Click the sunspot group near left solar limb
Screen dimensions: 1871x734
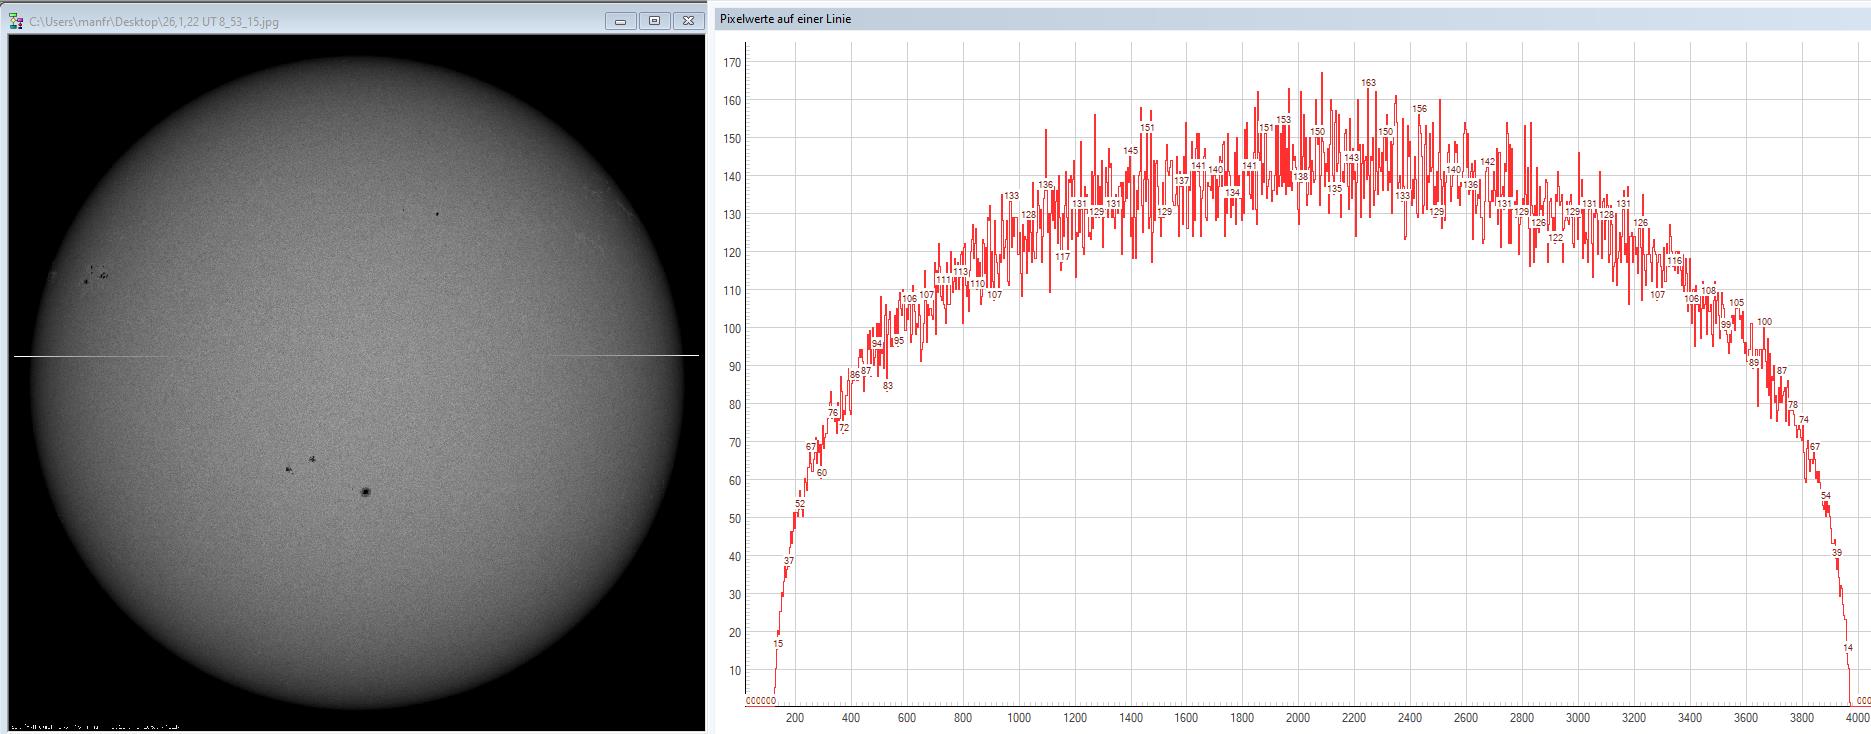point(95,274)
